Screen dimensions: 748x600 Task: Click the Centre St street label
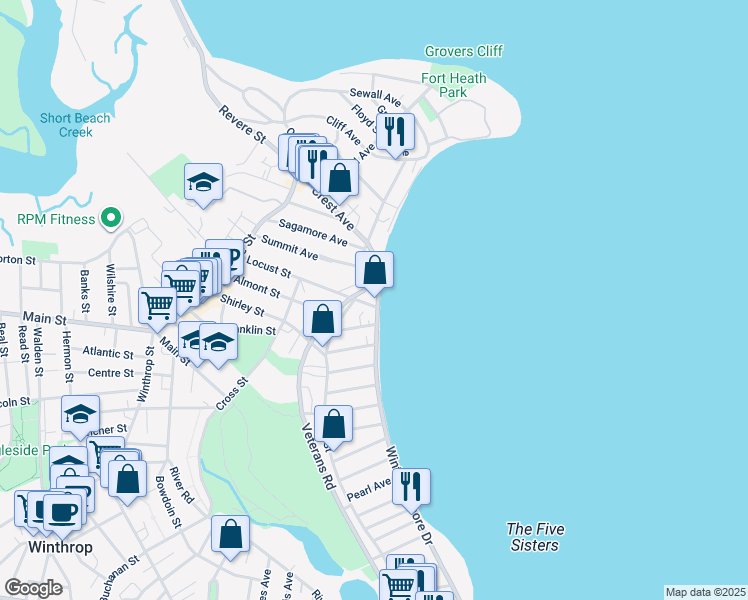[111, 373]
